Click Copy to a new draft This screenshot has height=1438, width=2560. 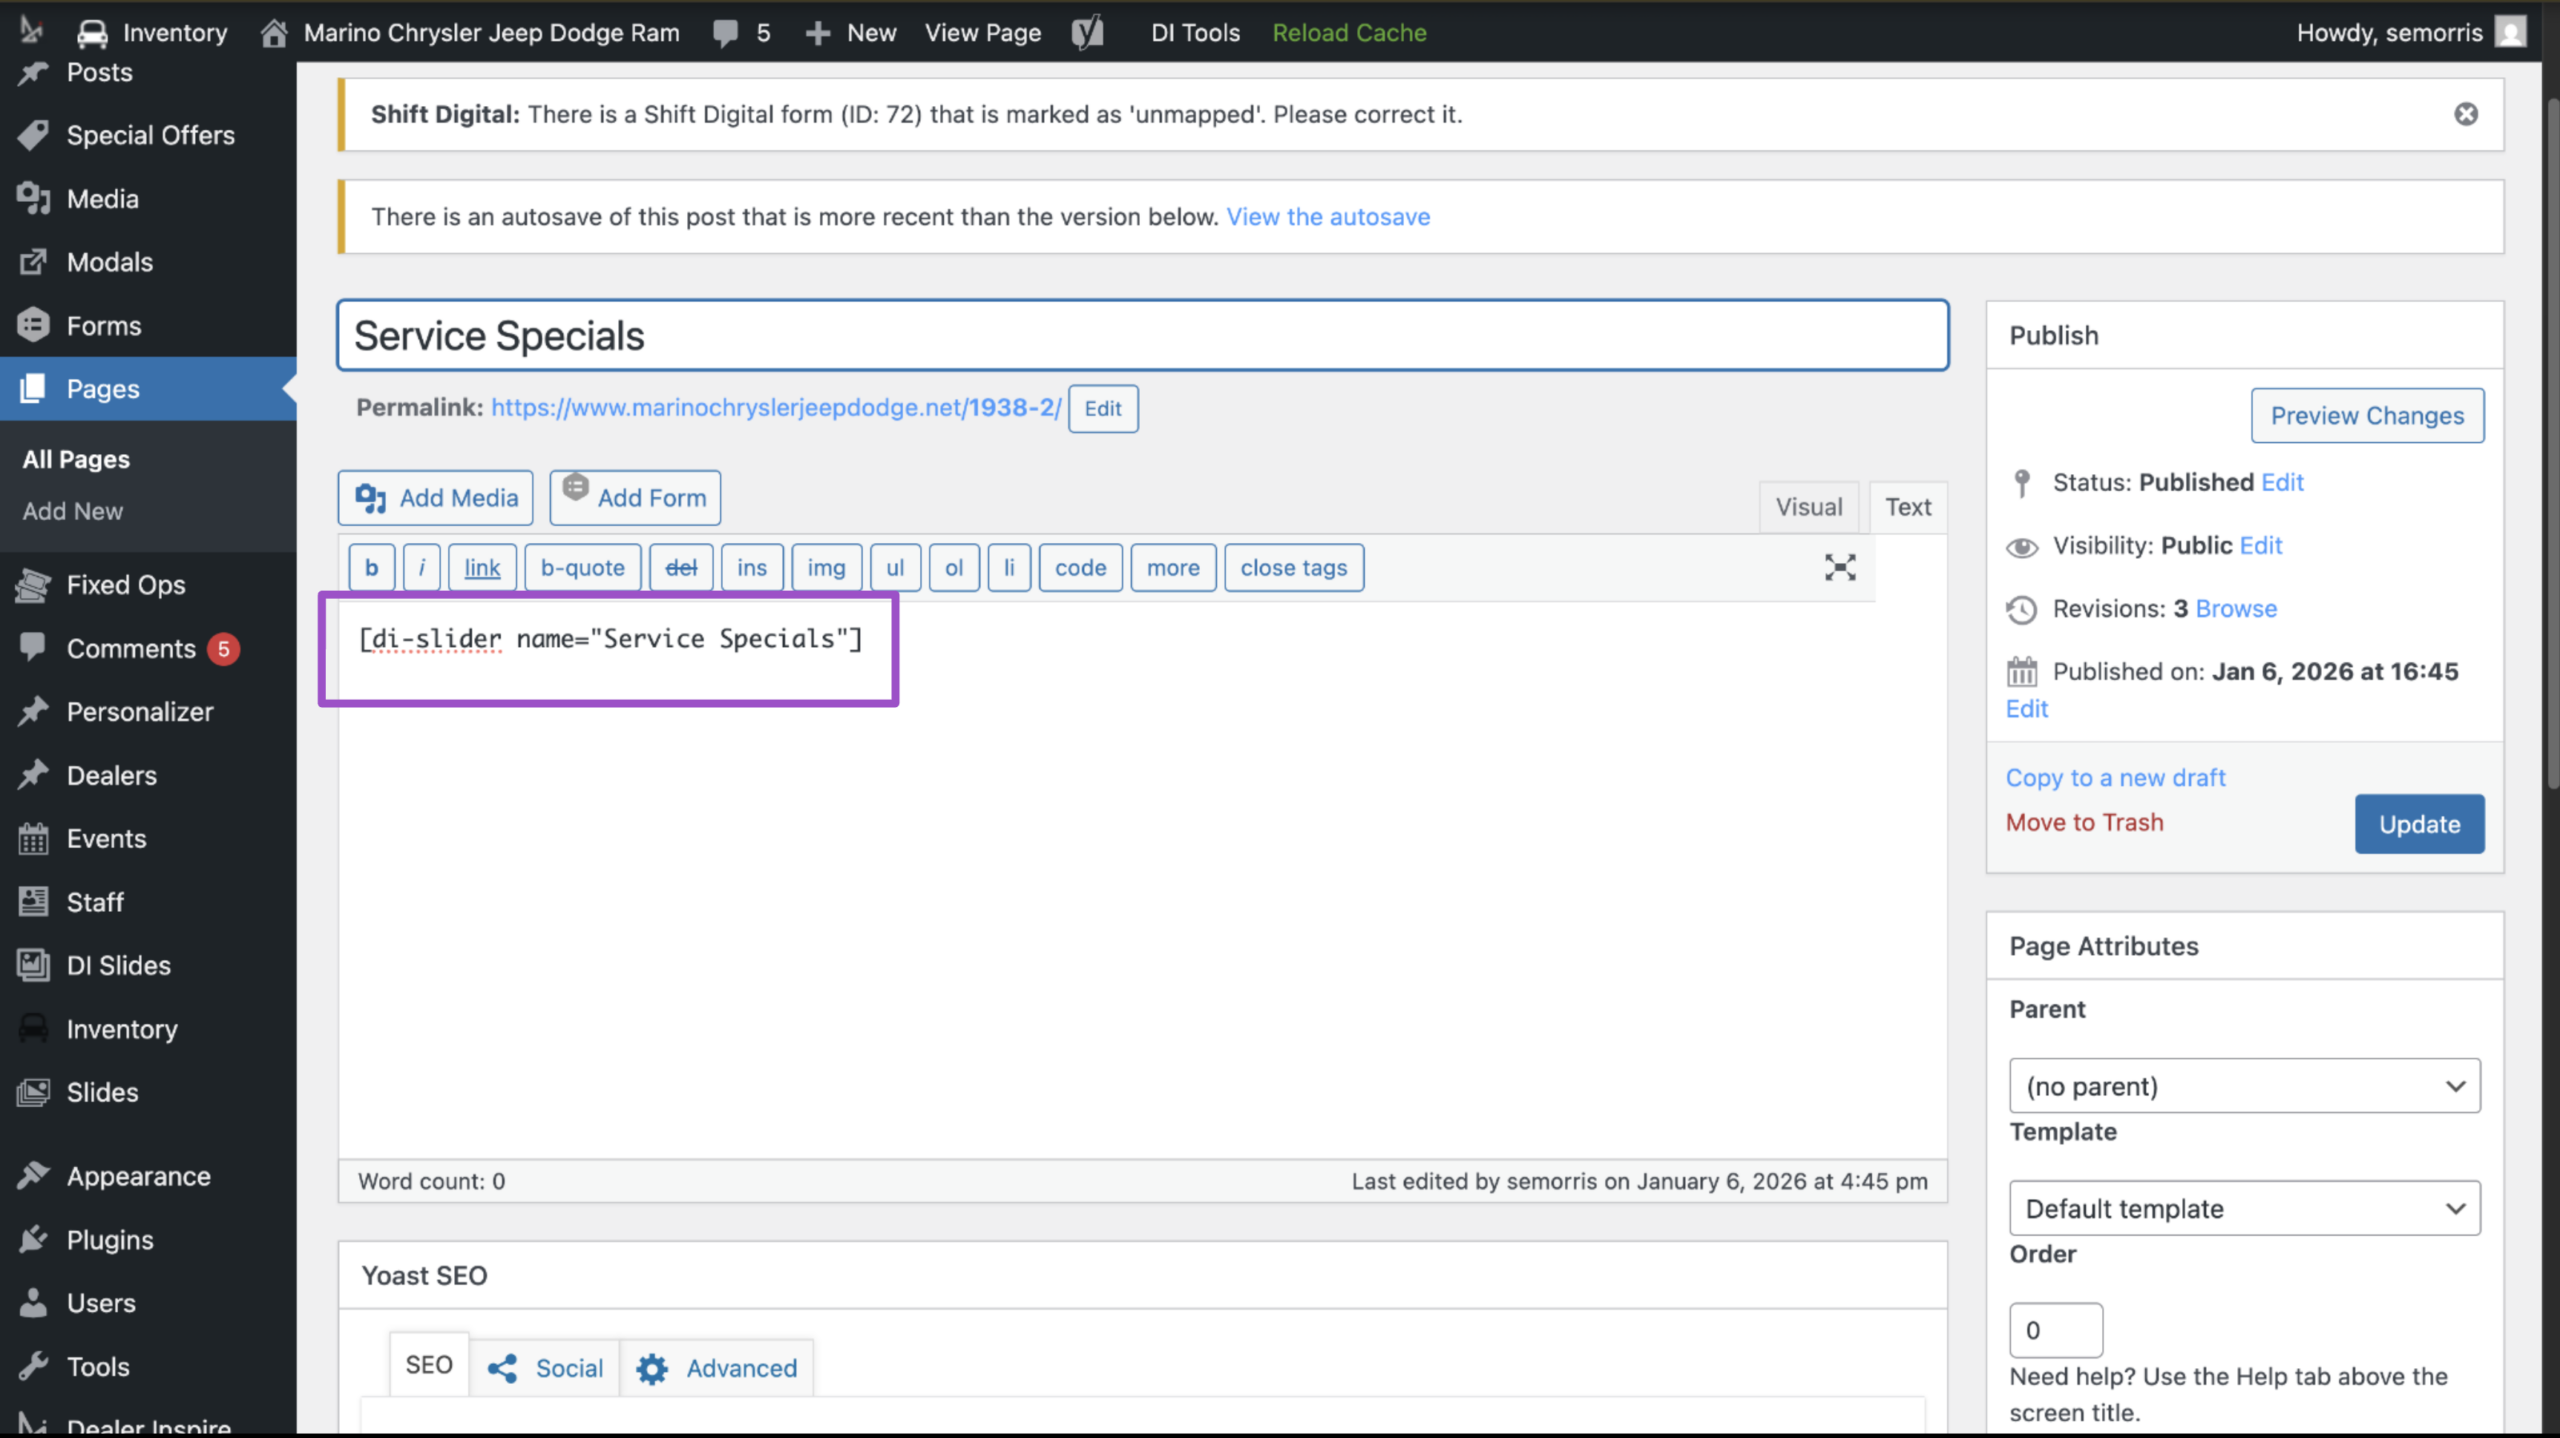point(2115,777)
